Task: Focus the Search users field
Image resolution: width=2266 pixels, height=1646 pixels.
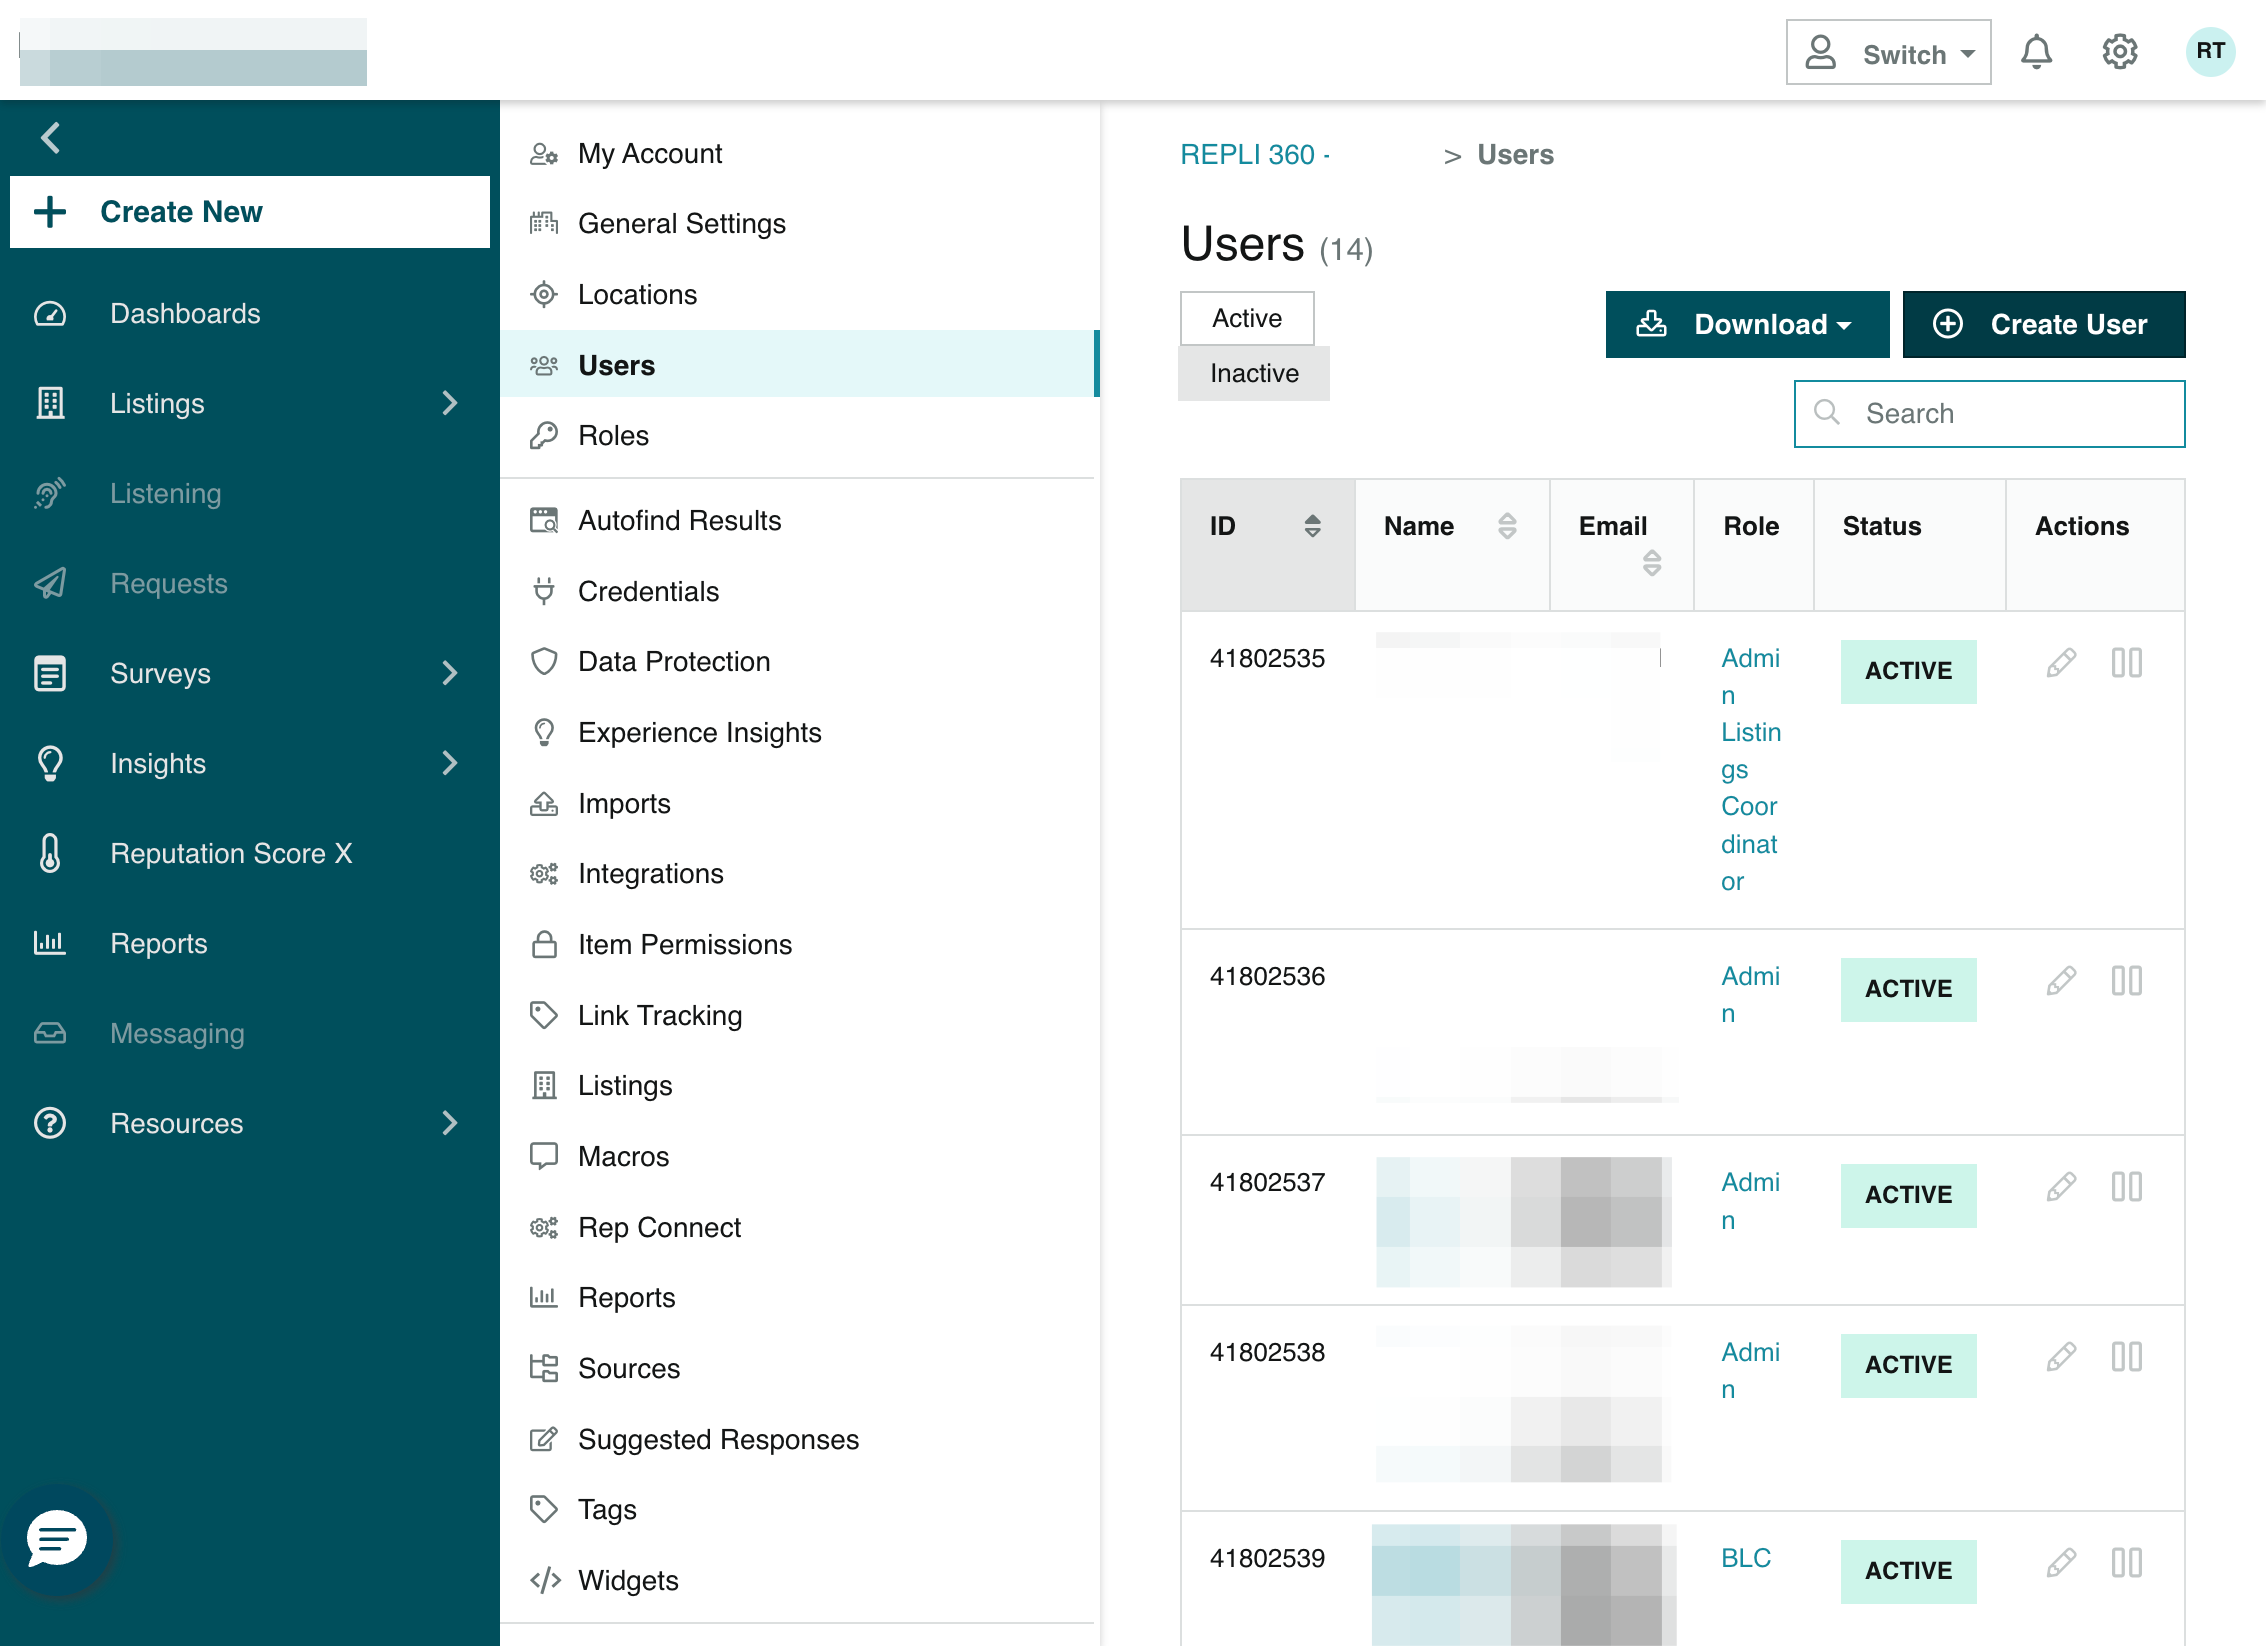Action: (x=1989, y=413)
